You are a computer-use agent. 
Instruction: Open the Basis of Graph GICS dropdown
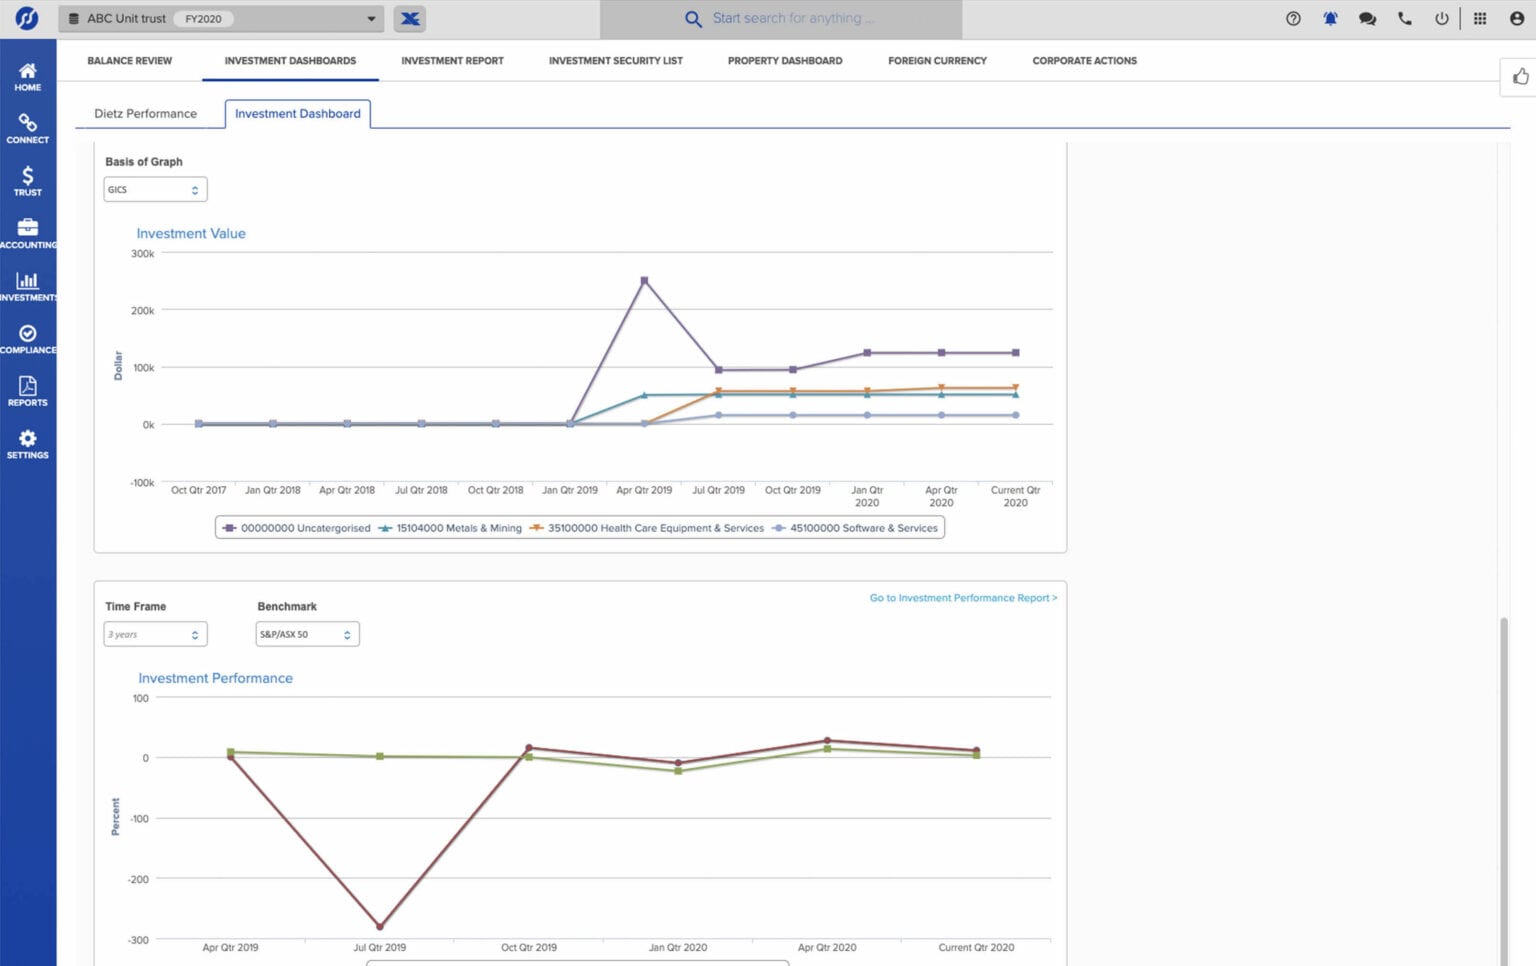(x=155, y=189)
